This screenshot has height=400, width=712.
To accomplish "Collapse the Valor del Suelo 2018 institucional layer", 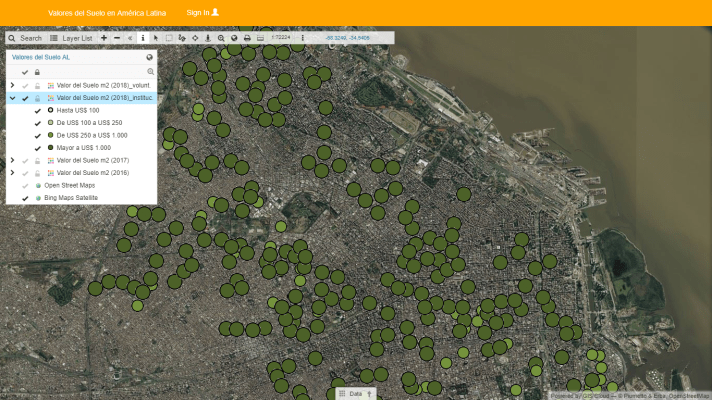I will tap(12, 98).
